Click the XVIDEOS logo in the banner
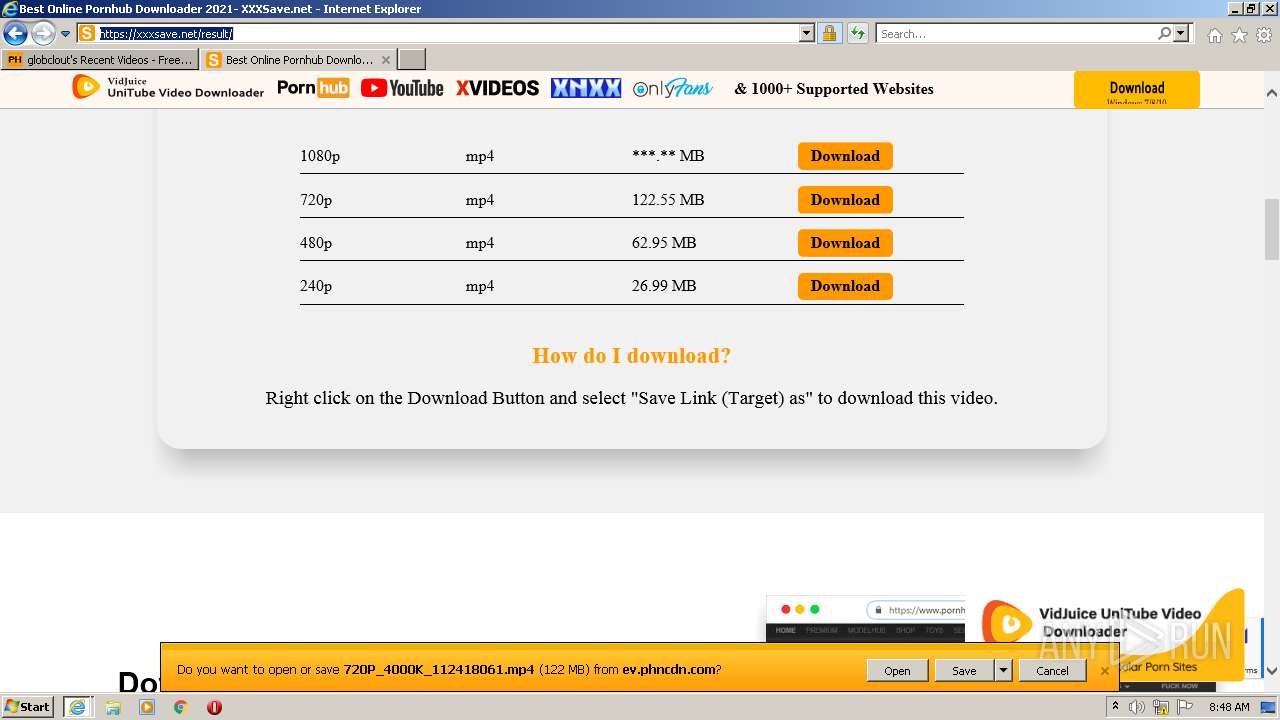The image size is (1280, 720). click(497, 88)
